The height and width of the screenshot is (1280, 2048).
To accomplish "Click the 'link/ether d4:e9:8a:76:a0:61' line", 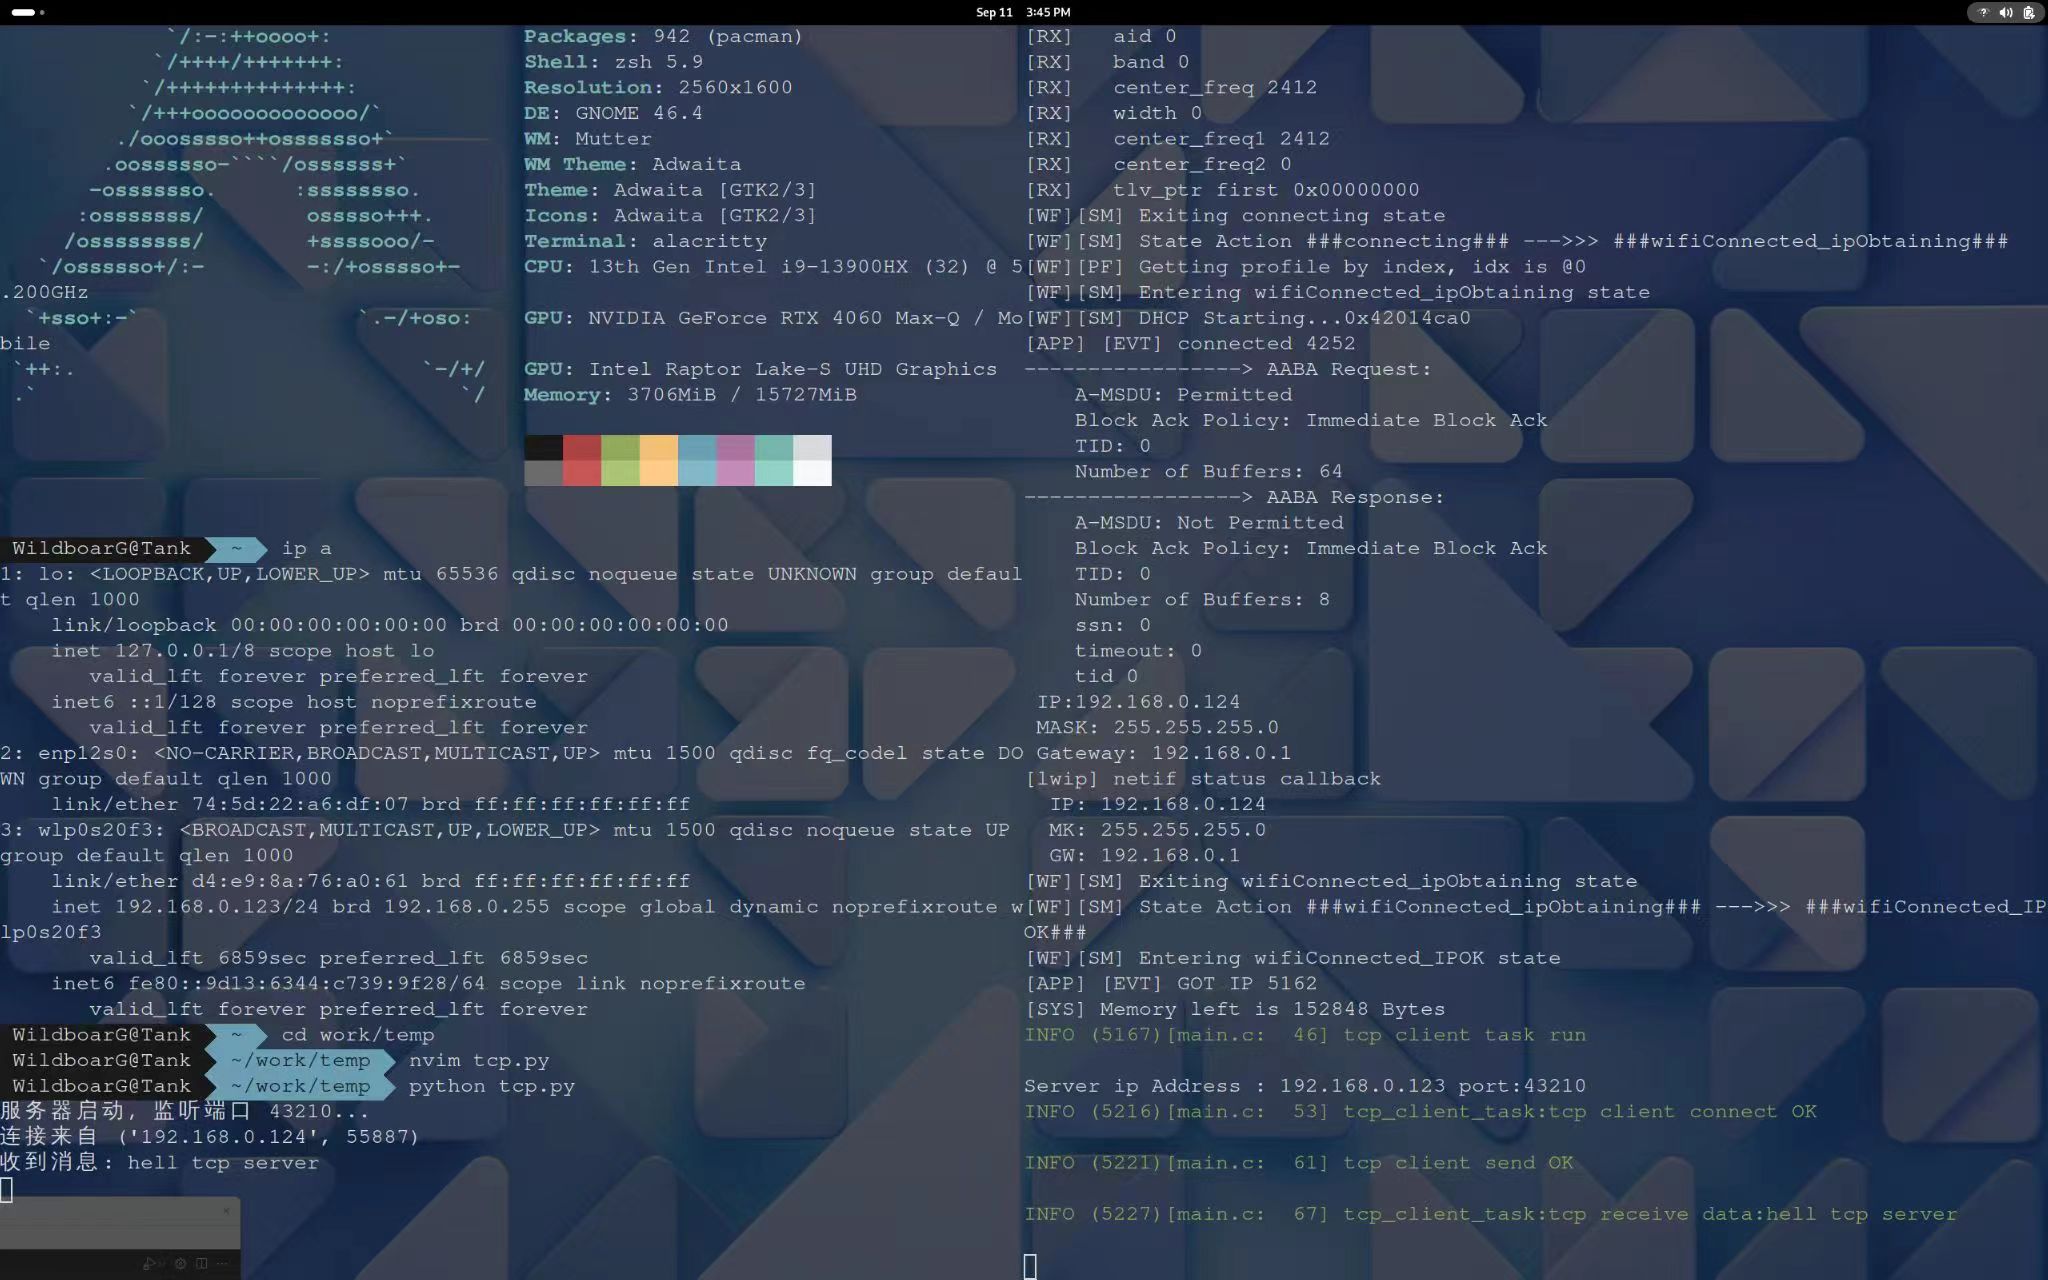I will [371, 881].
